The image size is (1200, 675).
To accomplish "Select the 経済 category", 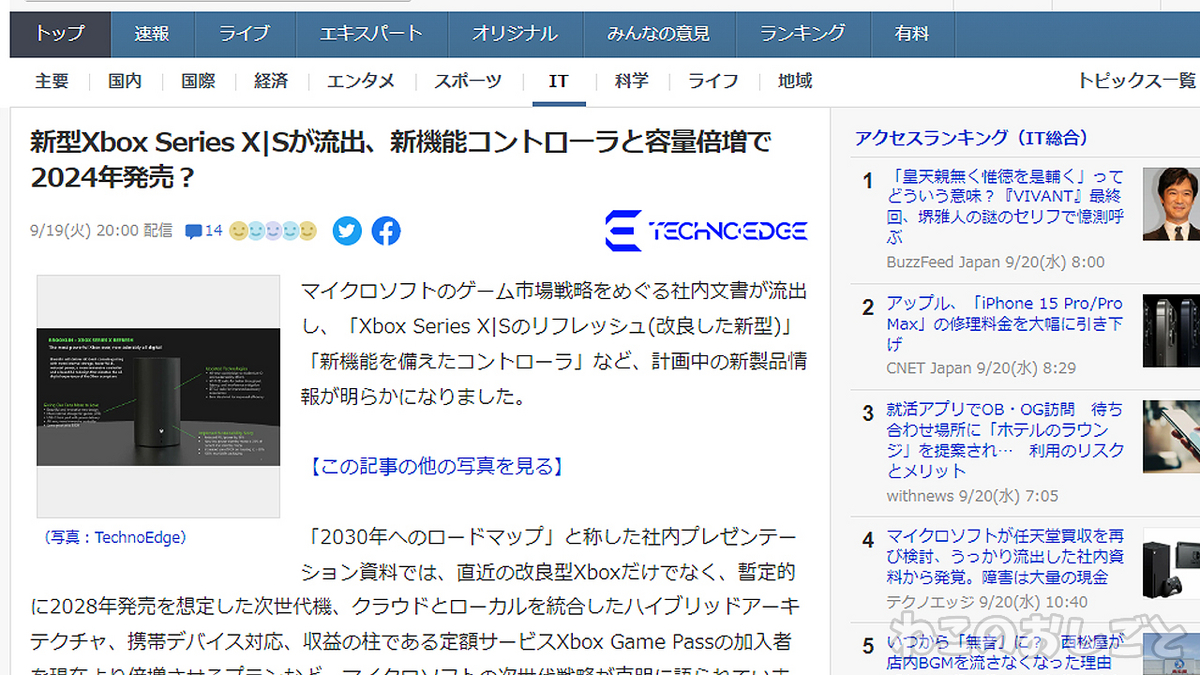I will click(x=271, y=81).
